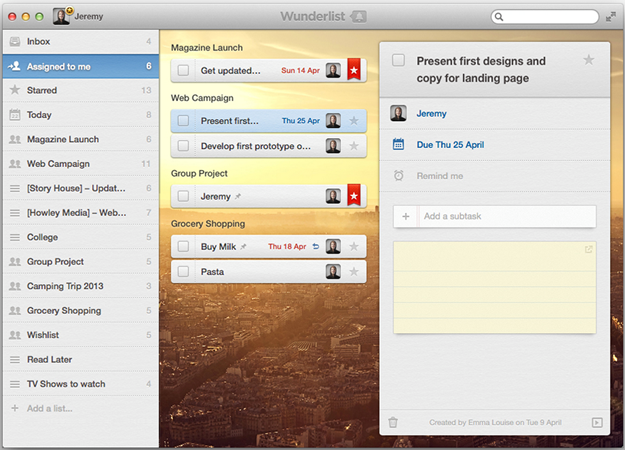The height and width of the screenshot is (450, 625).
Task: Click Add a list at sidebar bottom
Action: [49, 408]
